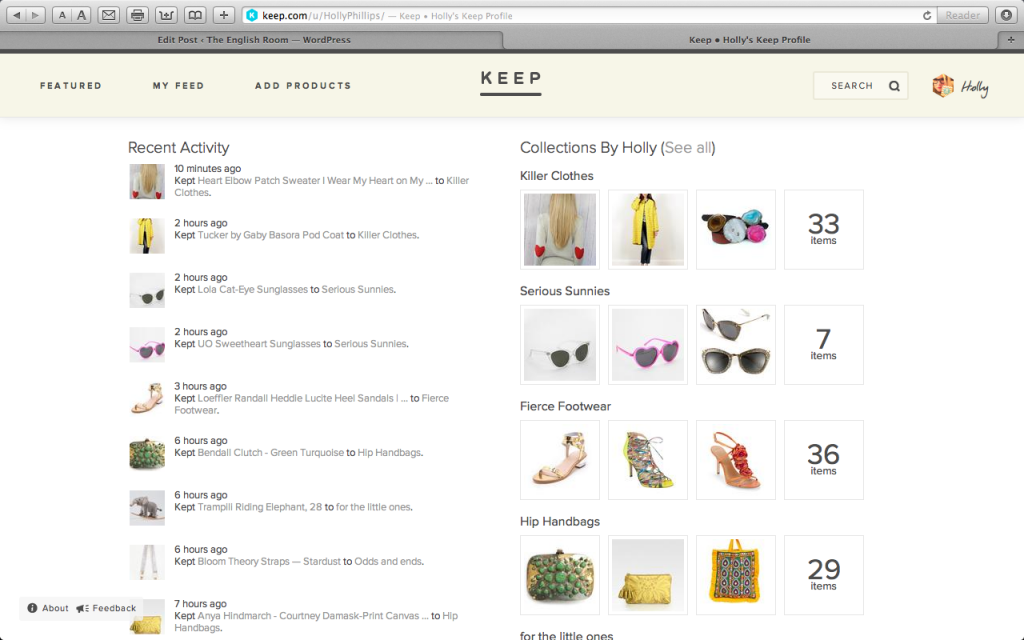
Task: Click the 7 items tile
Action: click(x=824, y=344)
